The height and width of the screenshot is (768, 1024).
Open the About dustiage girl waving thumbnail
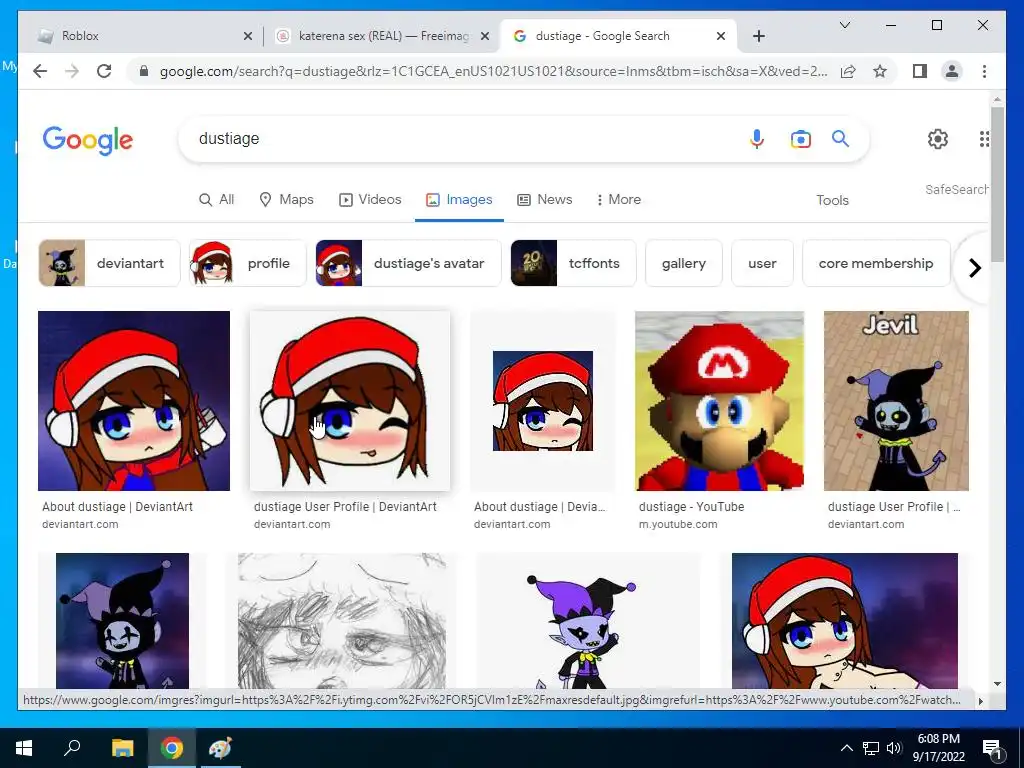(x=134, y=400)
